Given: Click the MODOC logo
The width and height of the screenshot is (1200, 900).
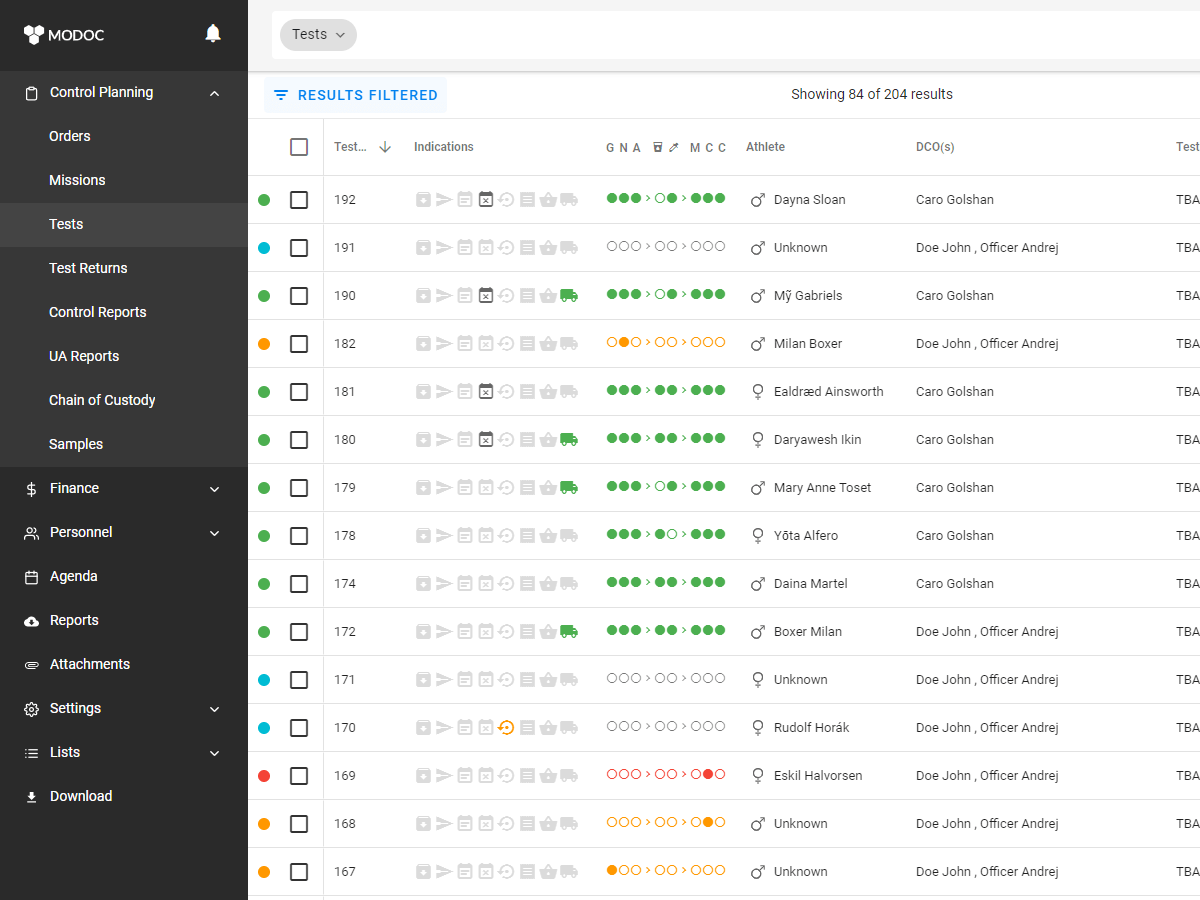Looking at the screenshot, I should tap(64, 35).
